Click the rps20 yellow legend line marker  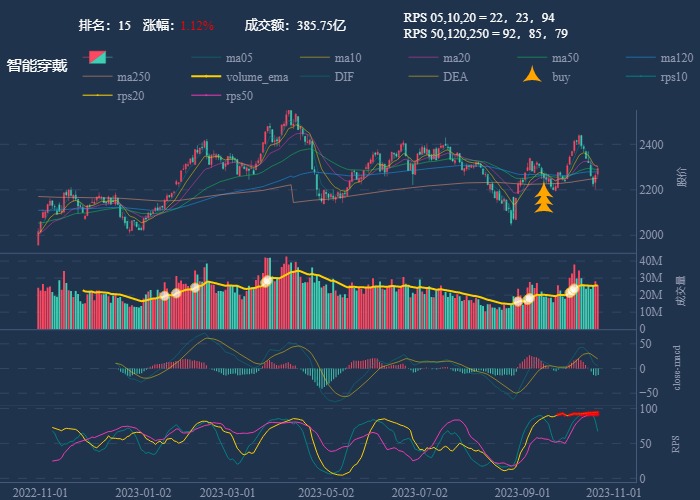pos(99,97)
